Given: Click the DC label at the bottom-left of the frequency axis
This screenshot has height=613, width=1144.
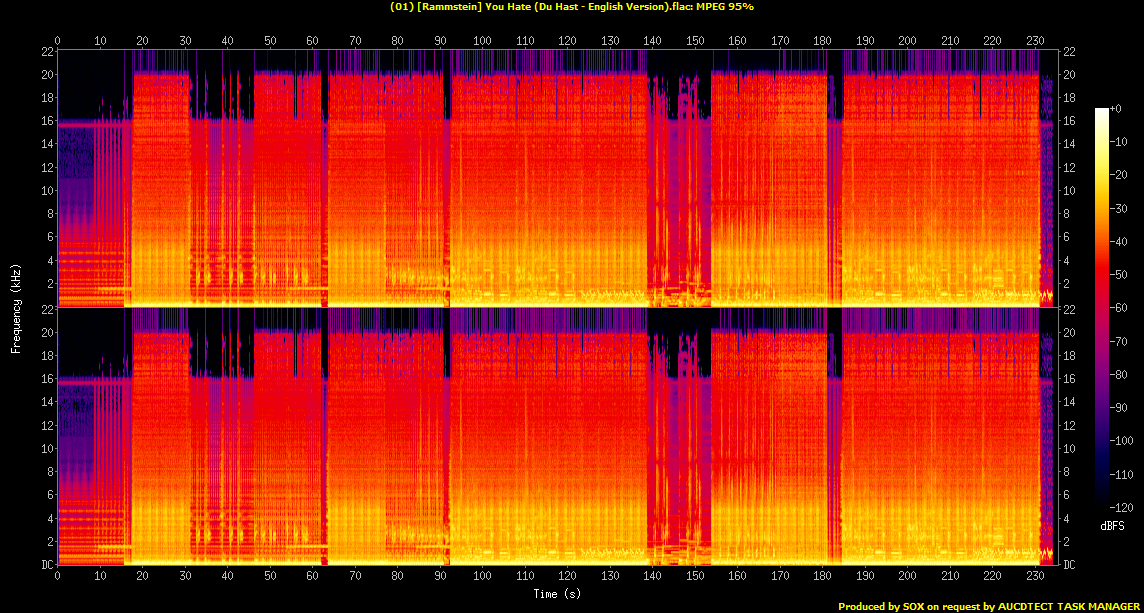Looking at the screenshot, I should tap(47, 564).
